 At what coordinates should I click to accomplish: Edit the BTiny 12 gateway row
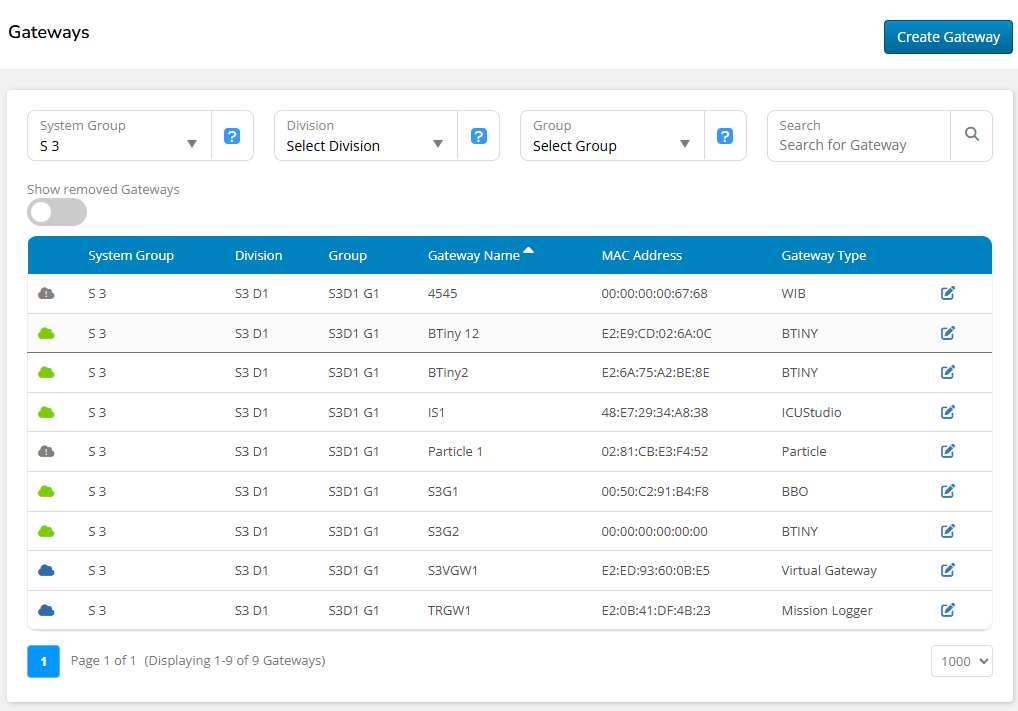click(947, 333)
